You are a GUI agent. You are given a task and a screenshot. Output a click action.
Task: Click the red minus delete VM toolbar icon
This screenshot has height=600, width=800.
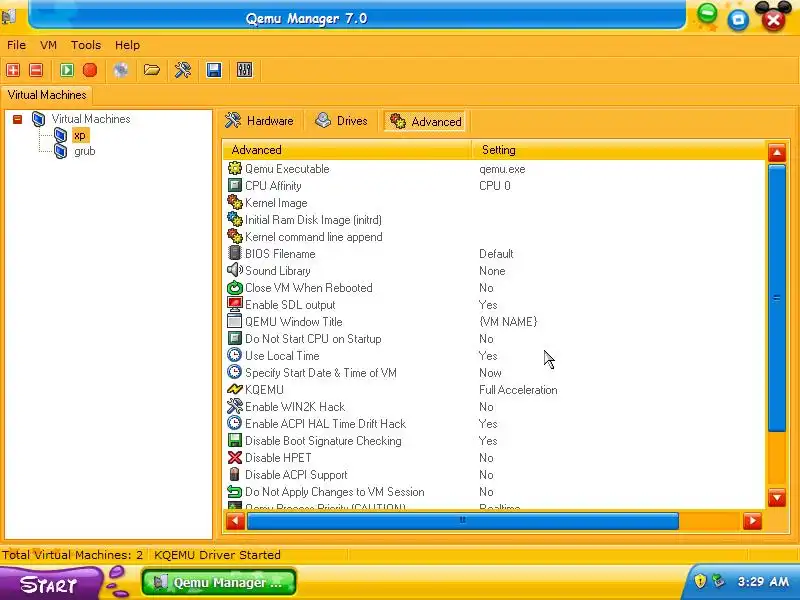click(36, 70)
